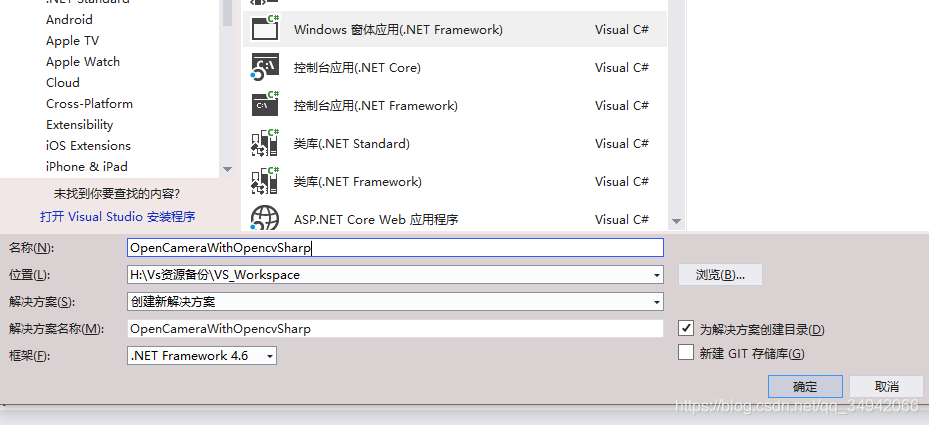Screen dimensions: 929x425
Task: Click the 确定 button
Action: 805,386
